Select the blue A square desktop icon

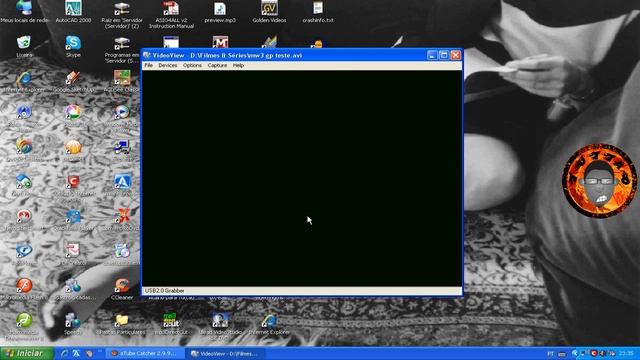pos(122,182)
